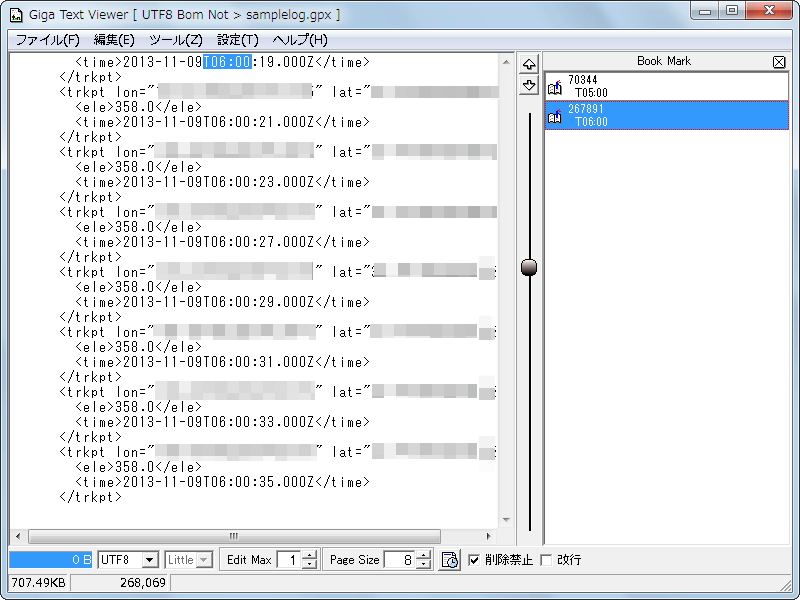Open the ヘルプ(H) menu
This screenshot has width=800, height=600.
(x=300, y=40)
